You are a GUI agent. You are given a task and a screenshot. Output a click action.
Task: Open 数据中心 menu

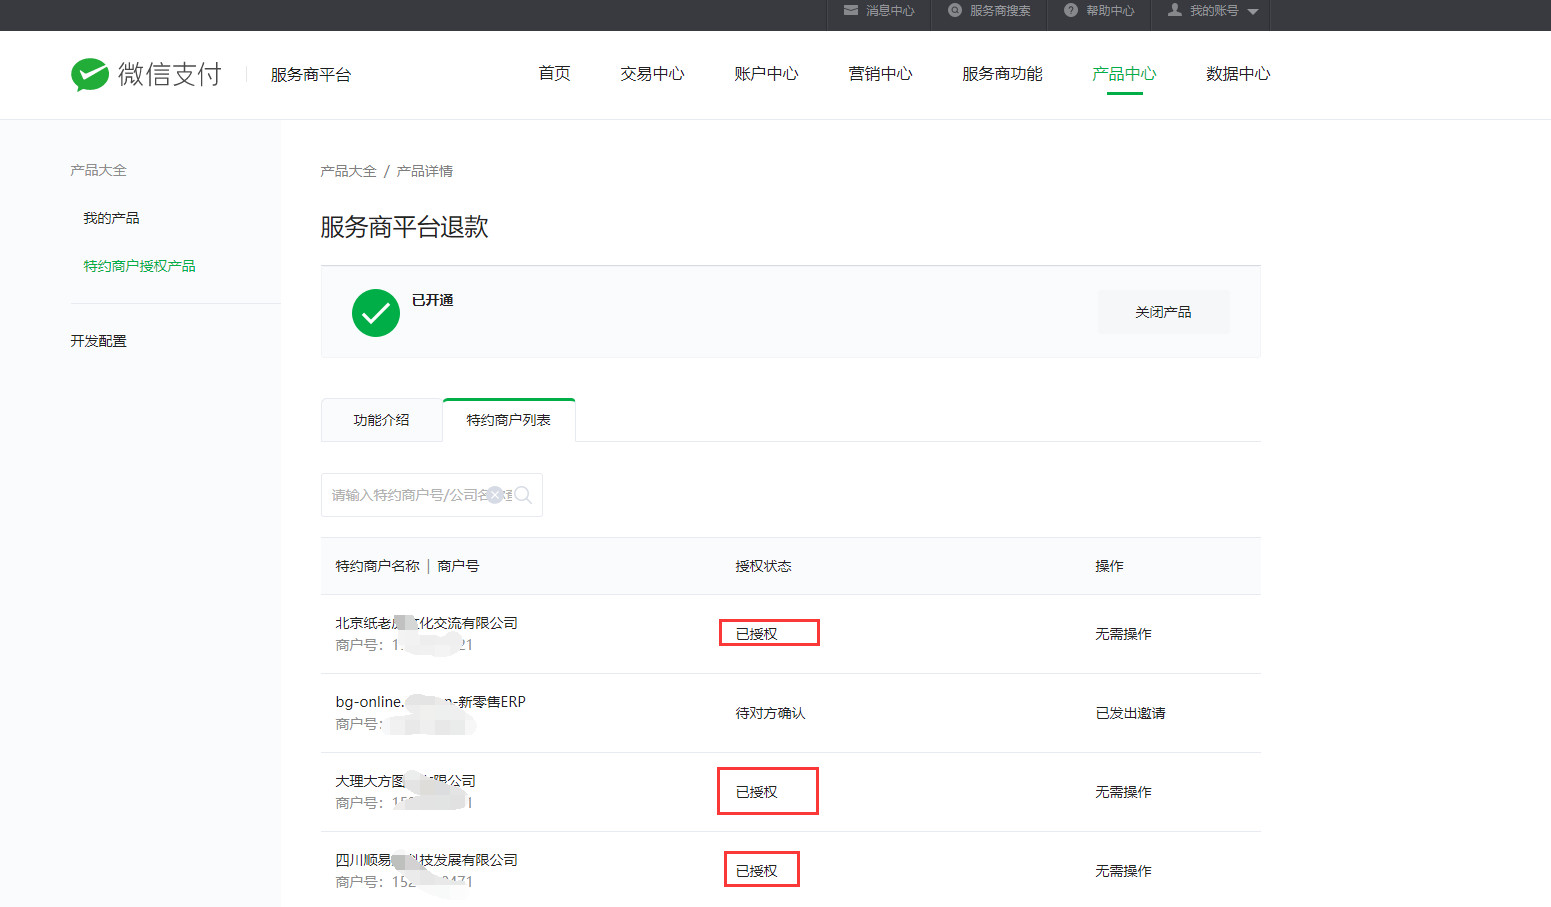tap(1238, 74)
